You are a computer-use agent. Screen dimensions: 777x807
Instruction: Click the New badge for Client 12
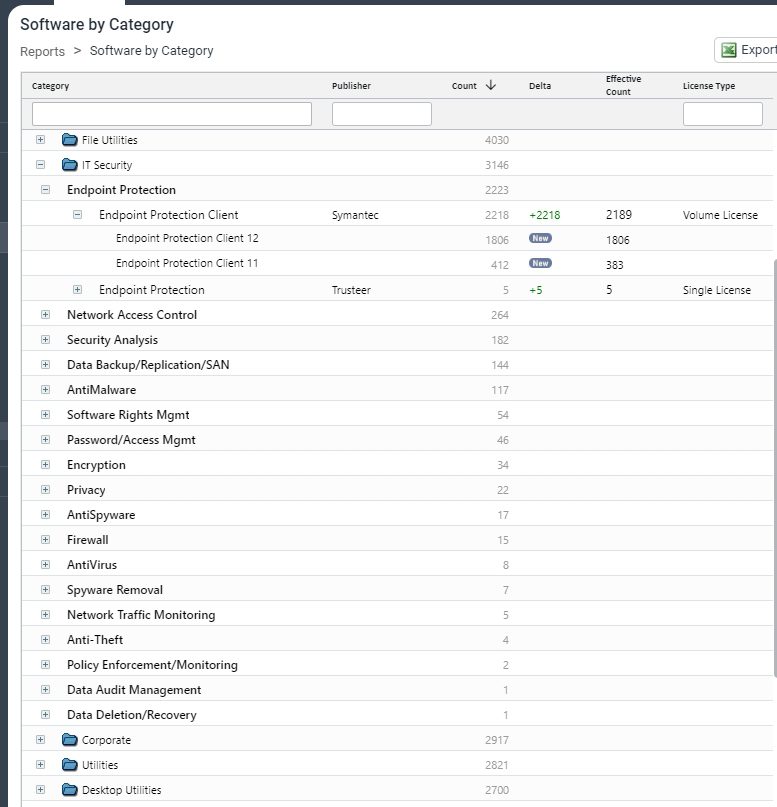tap(540, 238)
